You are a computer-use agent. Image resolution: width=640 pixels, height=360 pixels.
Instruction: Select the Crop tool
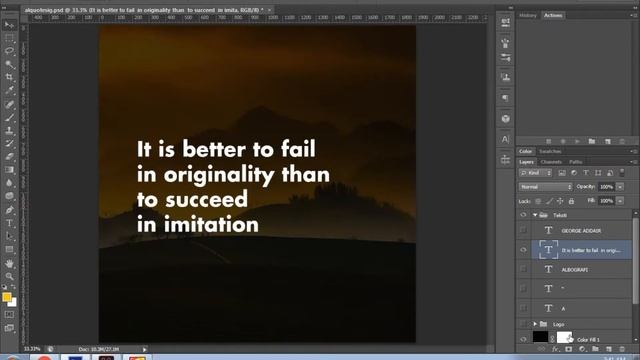9,77
